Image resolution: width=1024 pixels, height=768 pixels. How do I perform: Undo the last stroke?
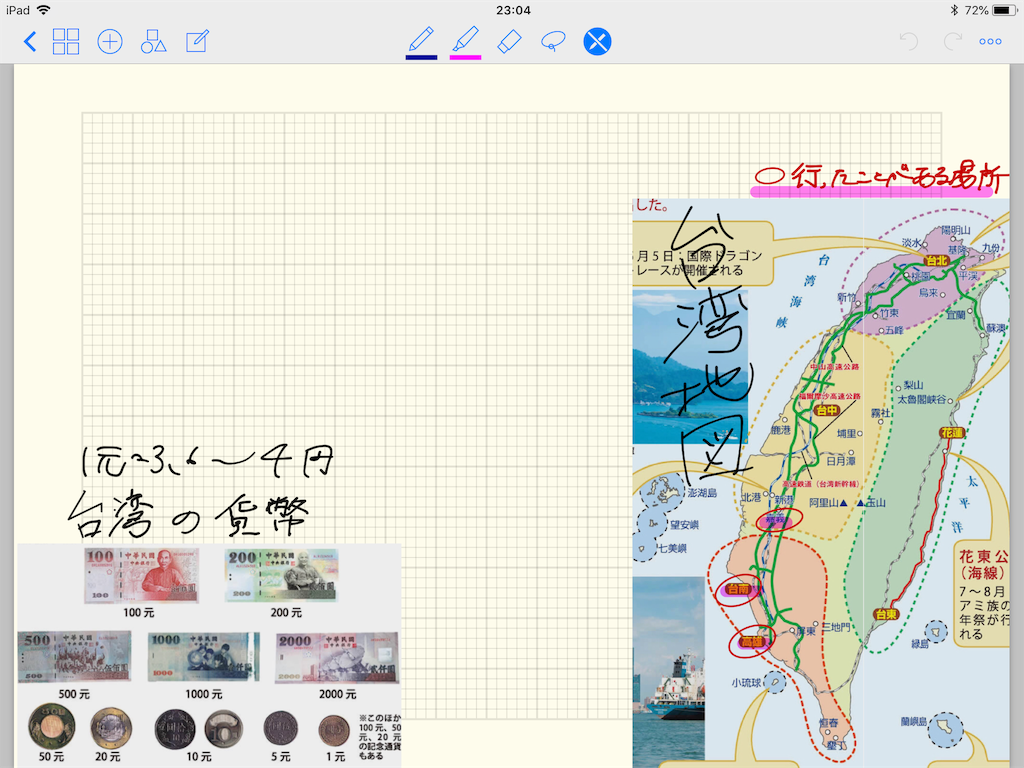coord(908,42)
